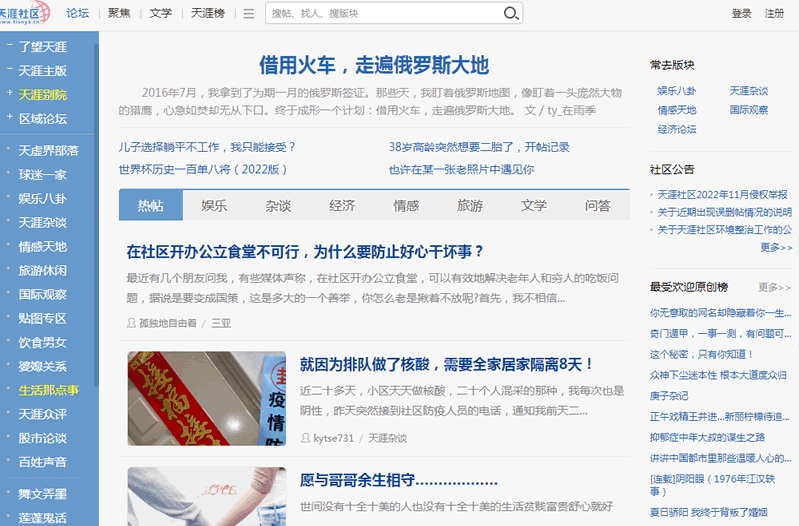
Task: Click 论坛 in the top navigation
Action: tap(77, 14)
